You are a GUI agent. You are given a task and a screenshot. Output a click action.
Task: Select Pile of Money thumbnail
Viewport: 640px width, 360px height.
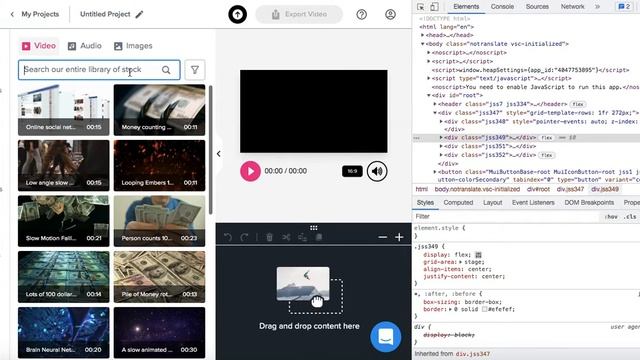160,277
